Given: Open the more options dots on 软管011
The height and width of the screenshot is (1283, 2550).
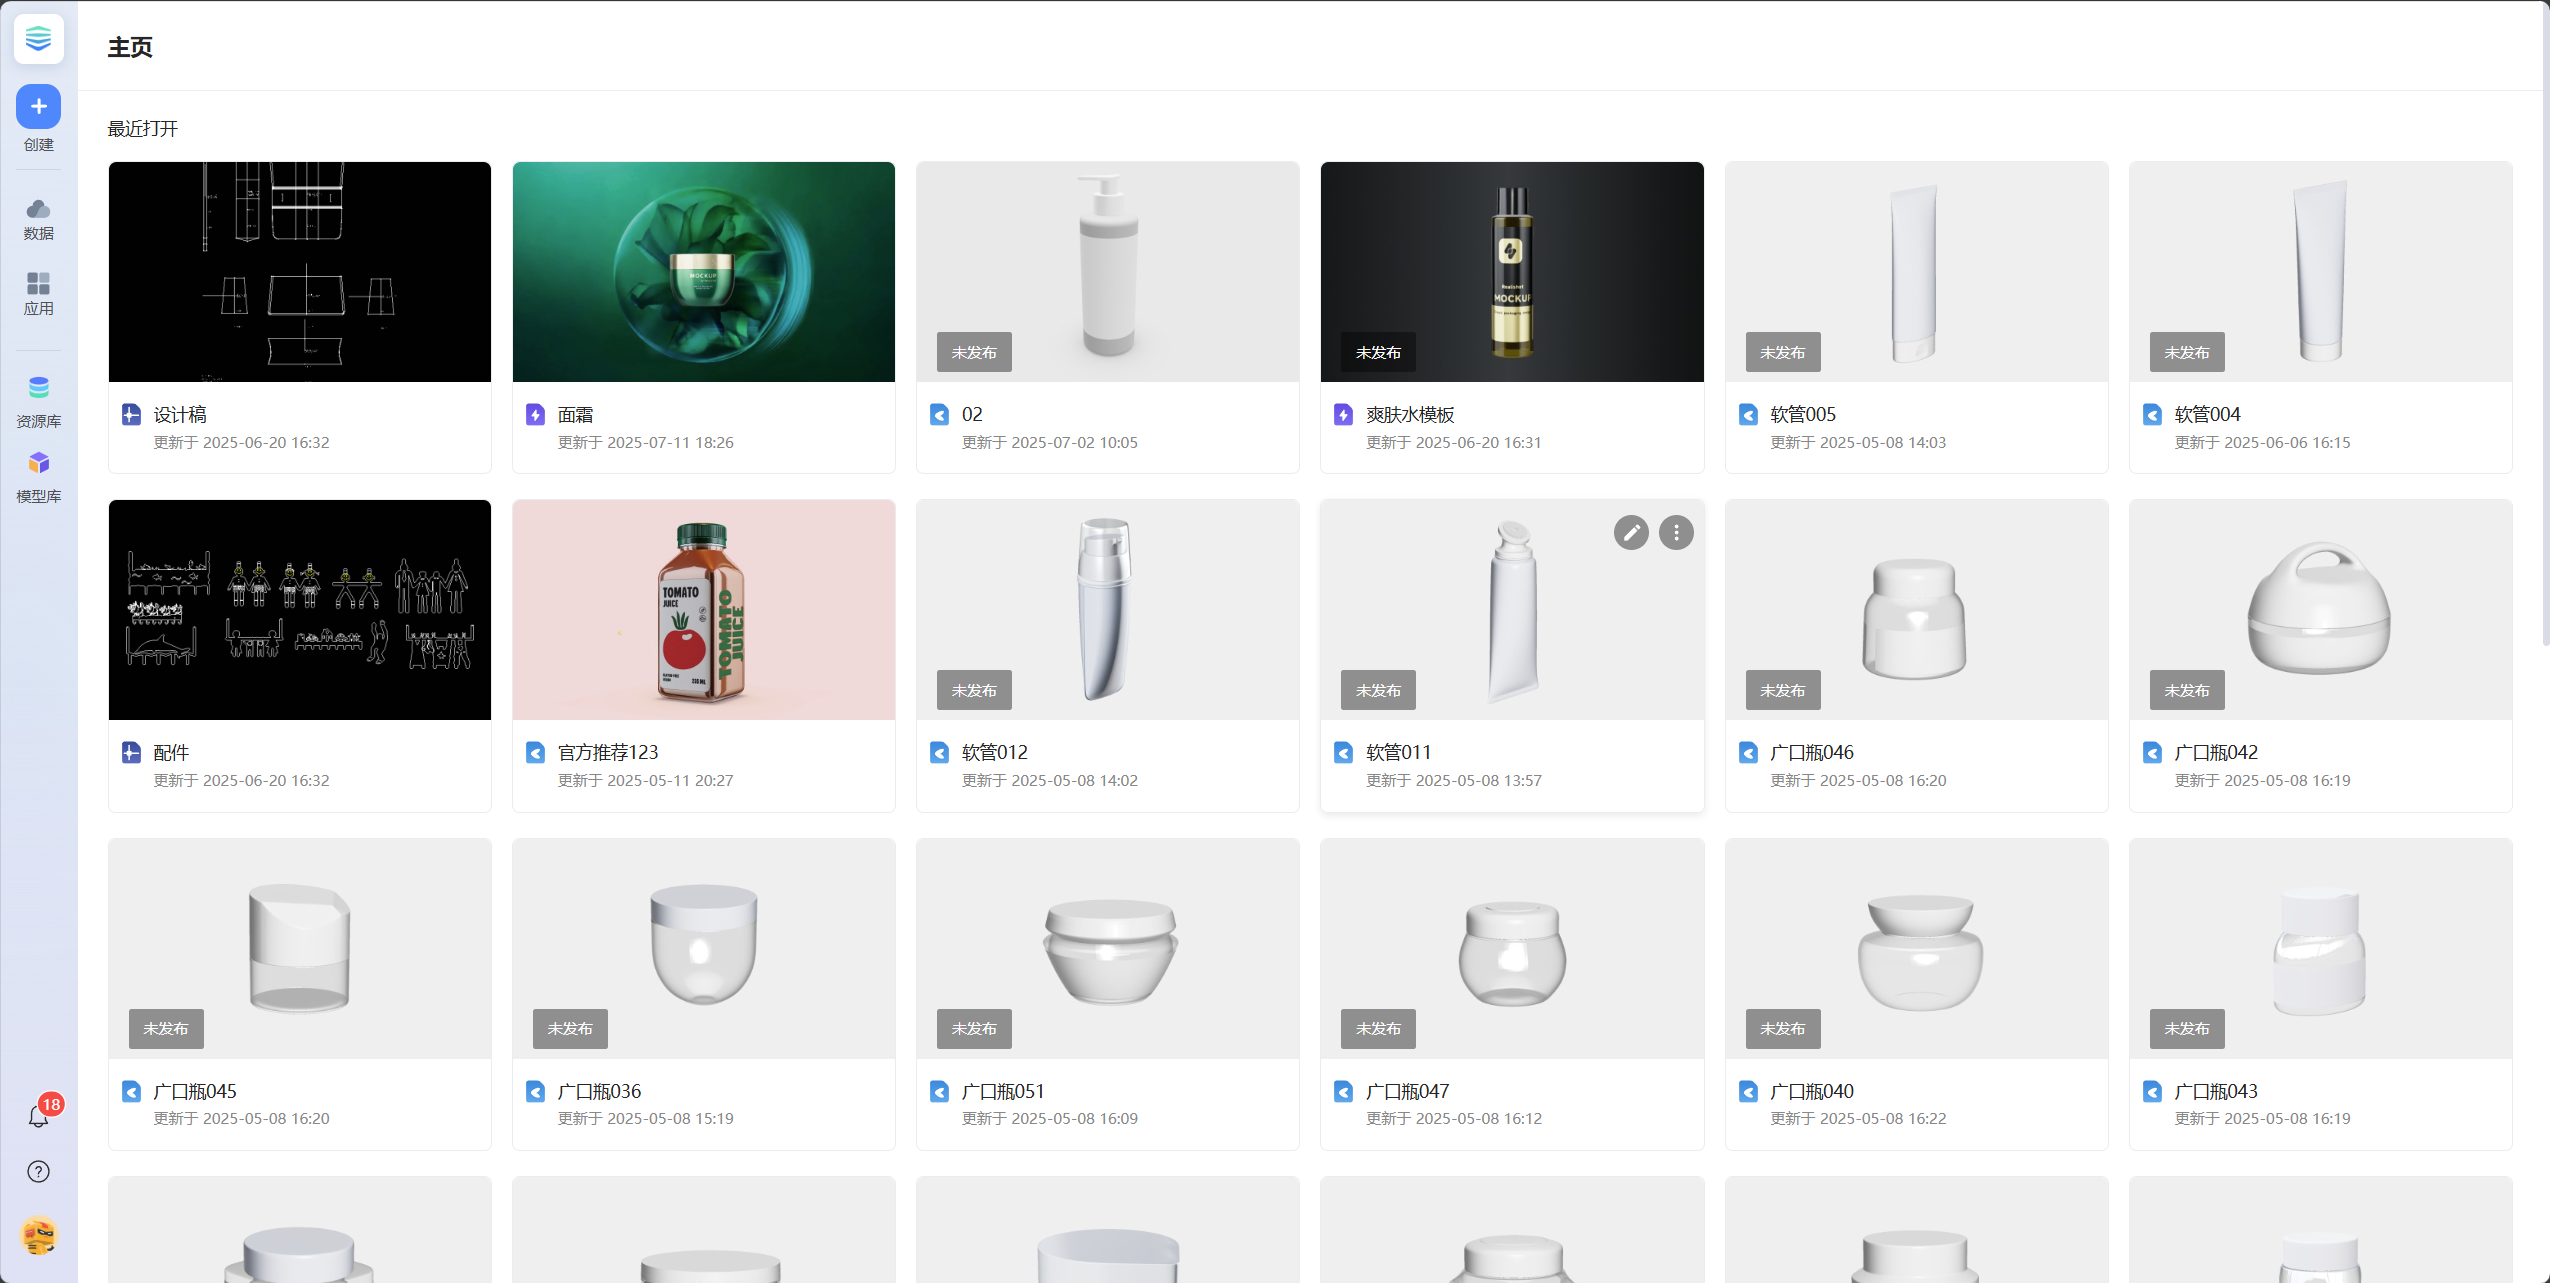Looking at the screenshot, I should [x=1676, y=533].
